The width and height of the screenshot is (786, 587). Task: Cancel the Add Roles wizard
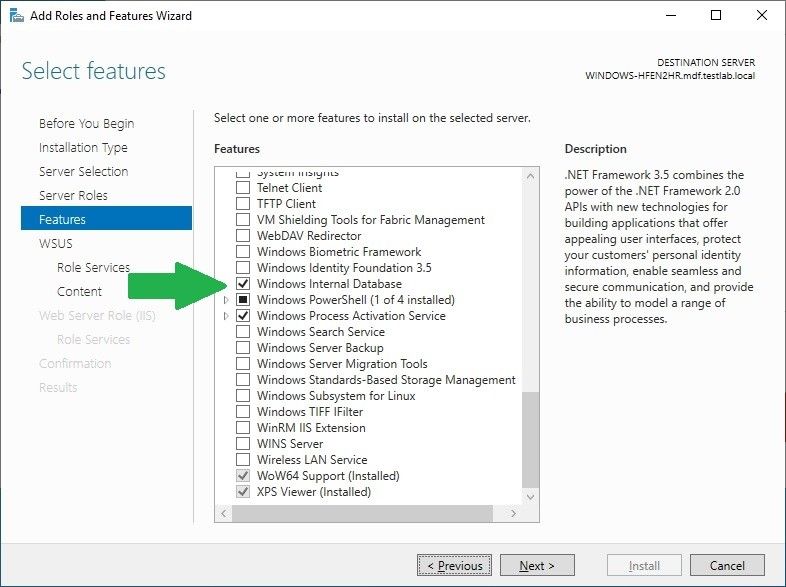[727, 565]
